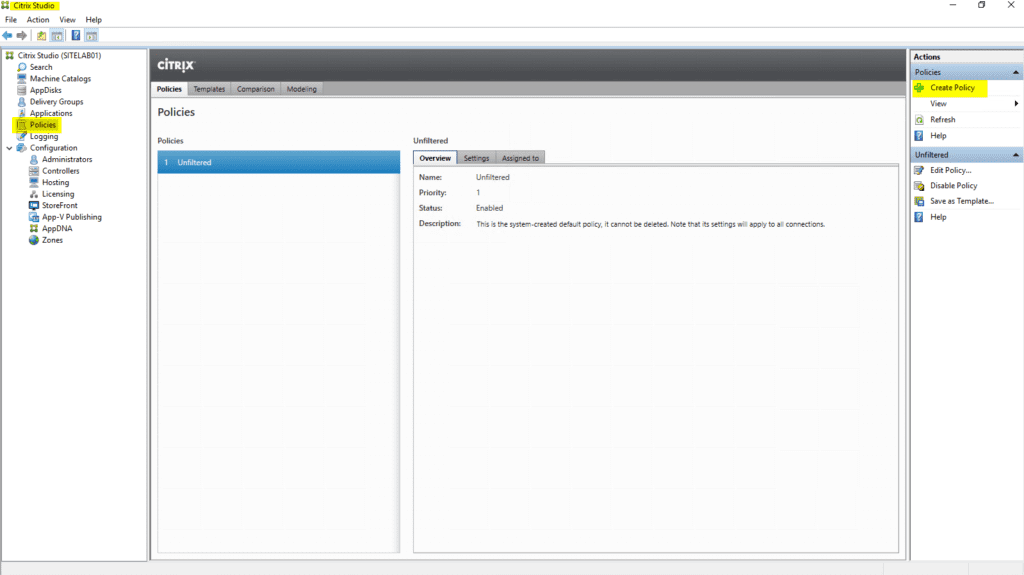Collapse the Configuration tree node
This screenshot has height=575, width=1024.
click(10, 148)
